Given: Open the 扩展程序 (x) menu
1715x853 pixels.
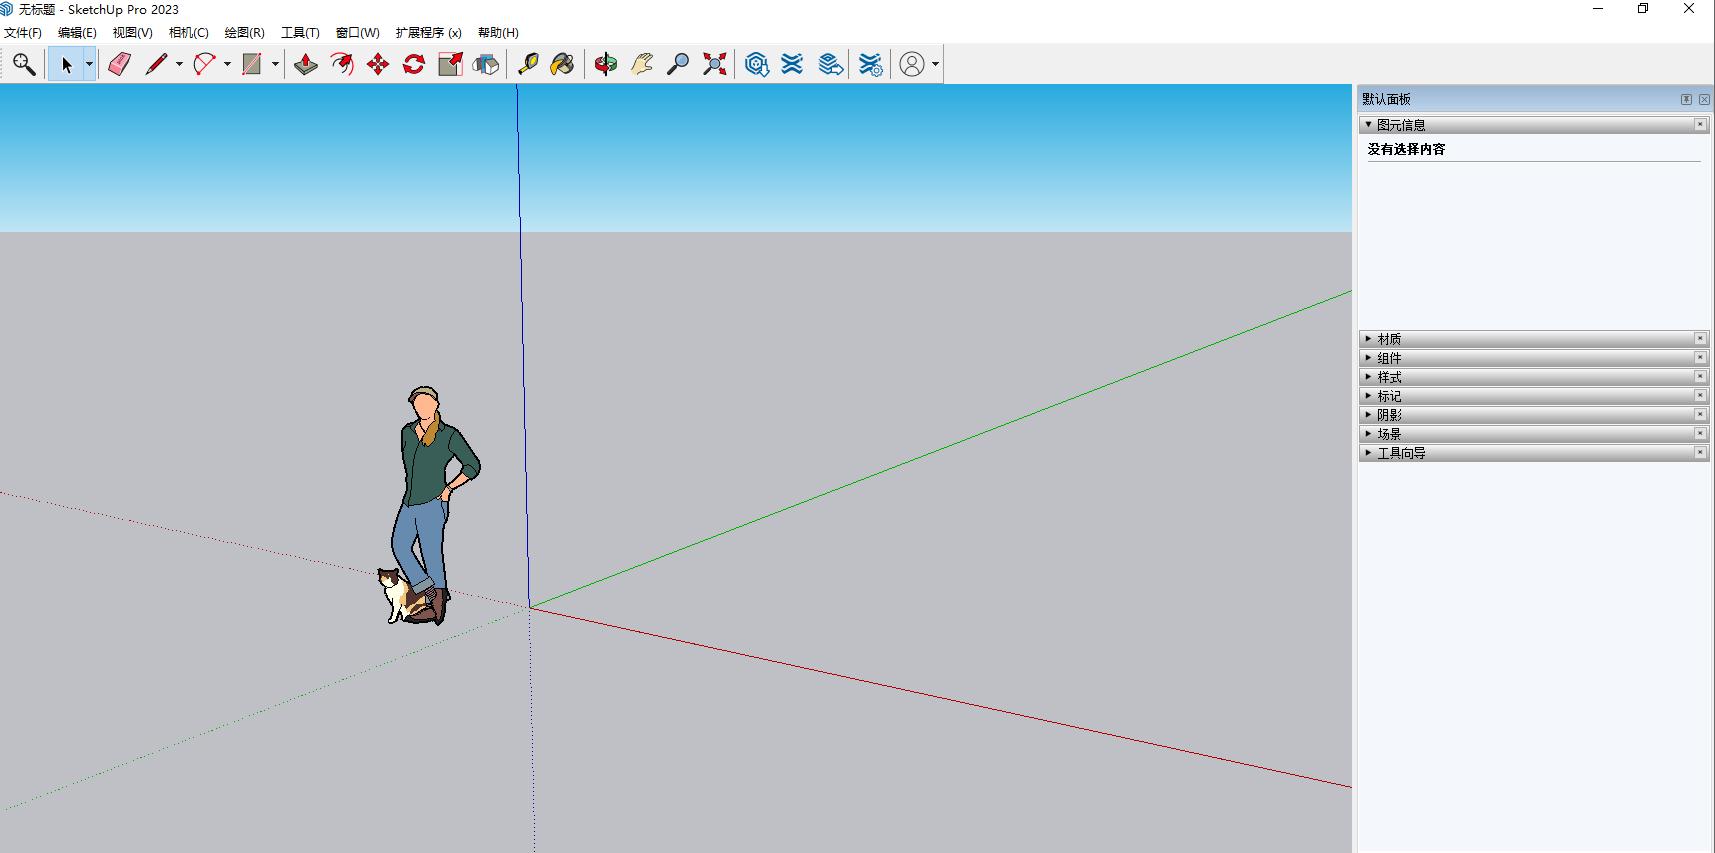Looking at the screenshot, I should [x=428, y=33].
